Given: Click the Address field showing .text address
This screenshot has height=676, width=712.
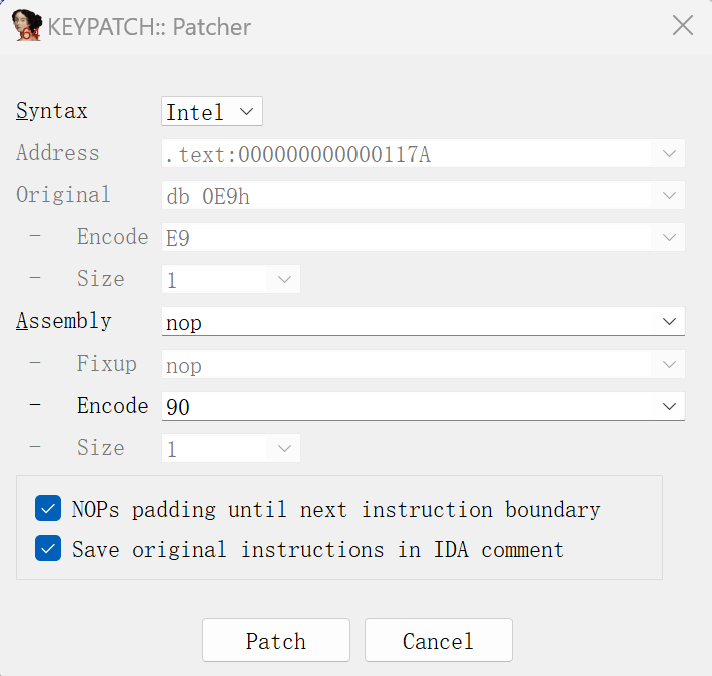Looking at the screenshot, I should [x=400, y=154].
